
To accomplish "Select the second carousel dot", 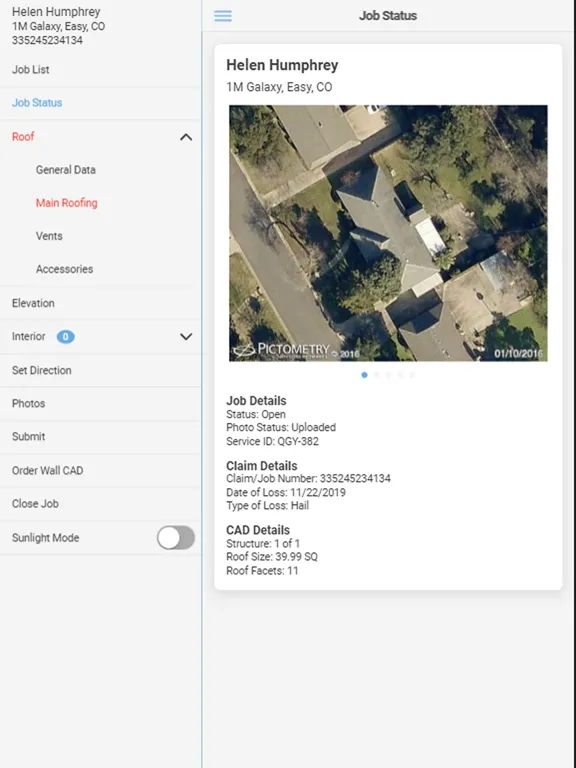I will coord(376,375).
